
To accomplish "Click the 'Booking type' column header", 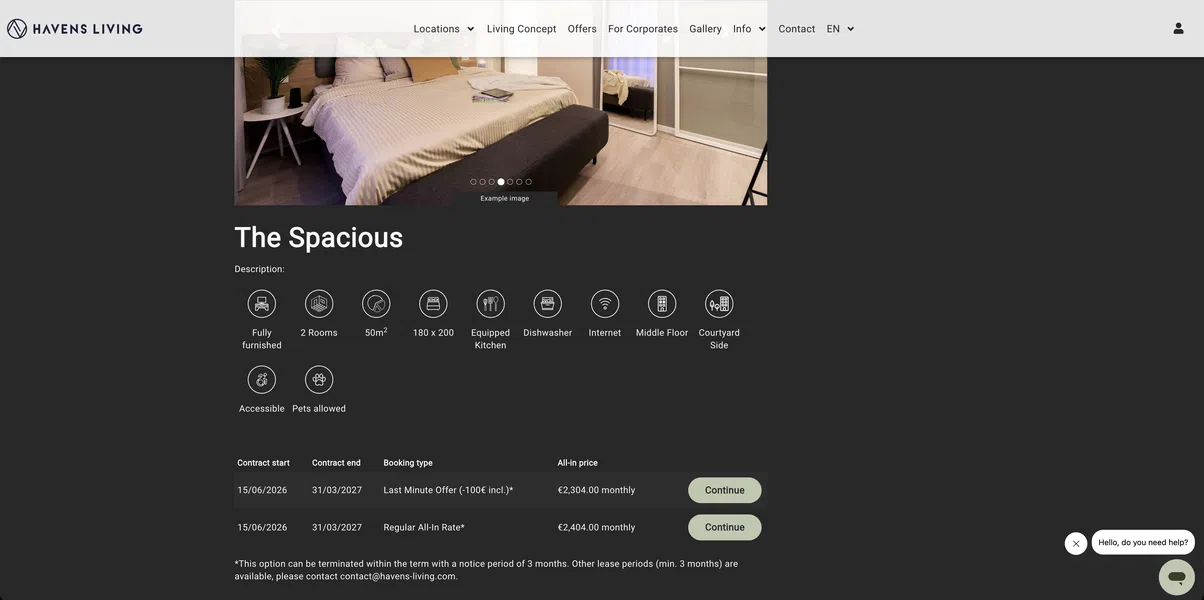I will pyautogui.click(x=408, y=463).
